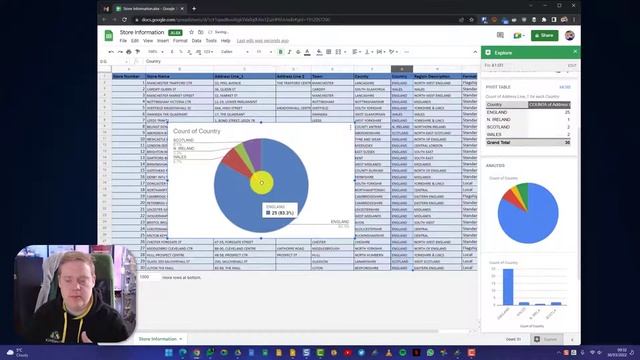Open a new browser tab

pos(194,8)
